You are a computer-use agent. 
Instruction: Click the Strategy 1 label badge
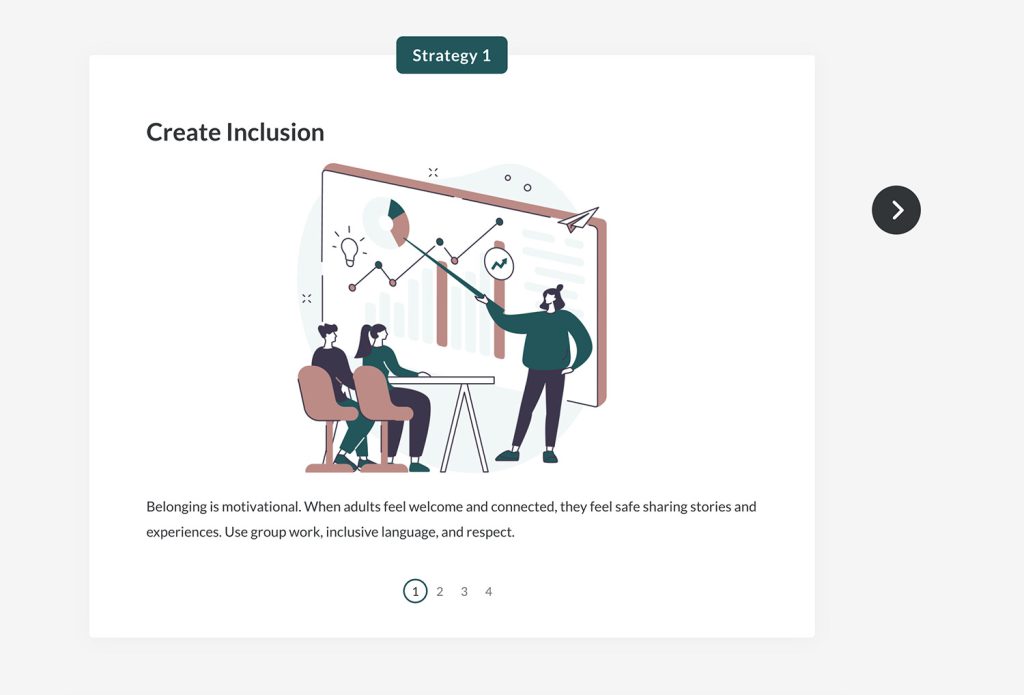point(452,55)
